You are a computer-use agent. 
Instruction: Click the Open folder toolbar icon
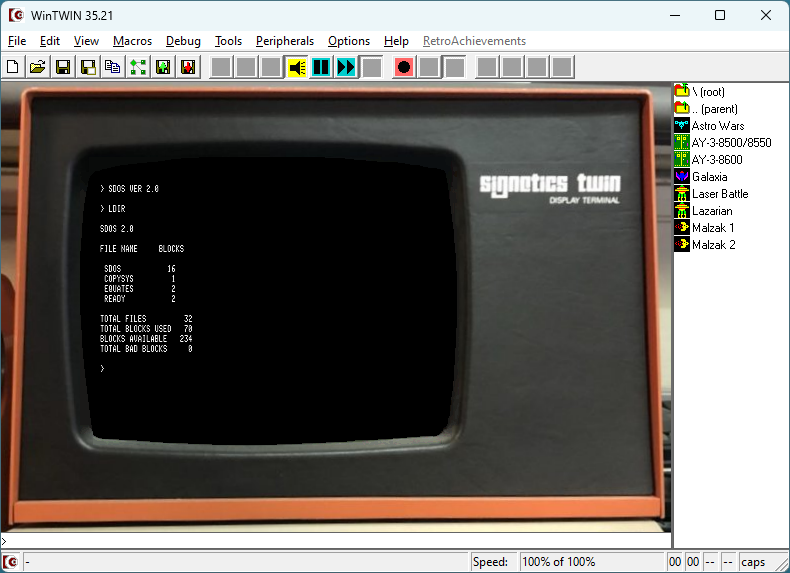38,67
